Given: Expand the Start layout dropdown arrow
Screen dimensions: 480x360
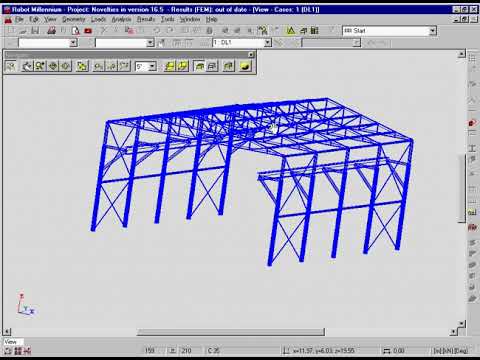Looking at the screenshot, I should (432, 31).
